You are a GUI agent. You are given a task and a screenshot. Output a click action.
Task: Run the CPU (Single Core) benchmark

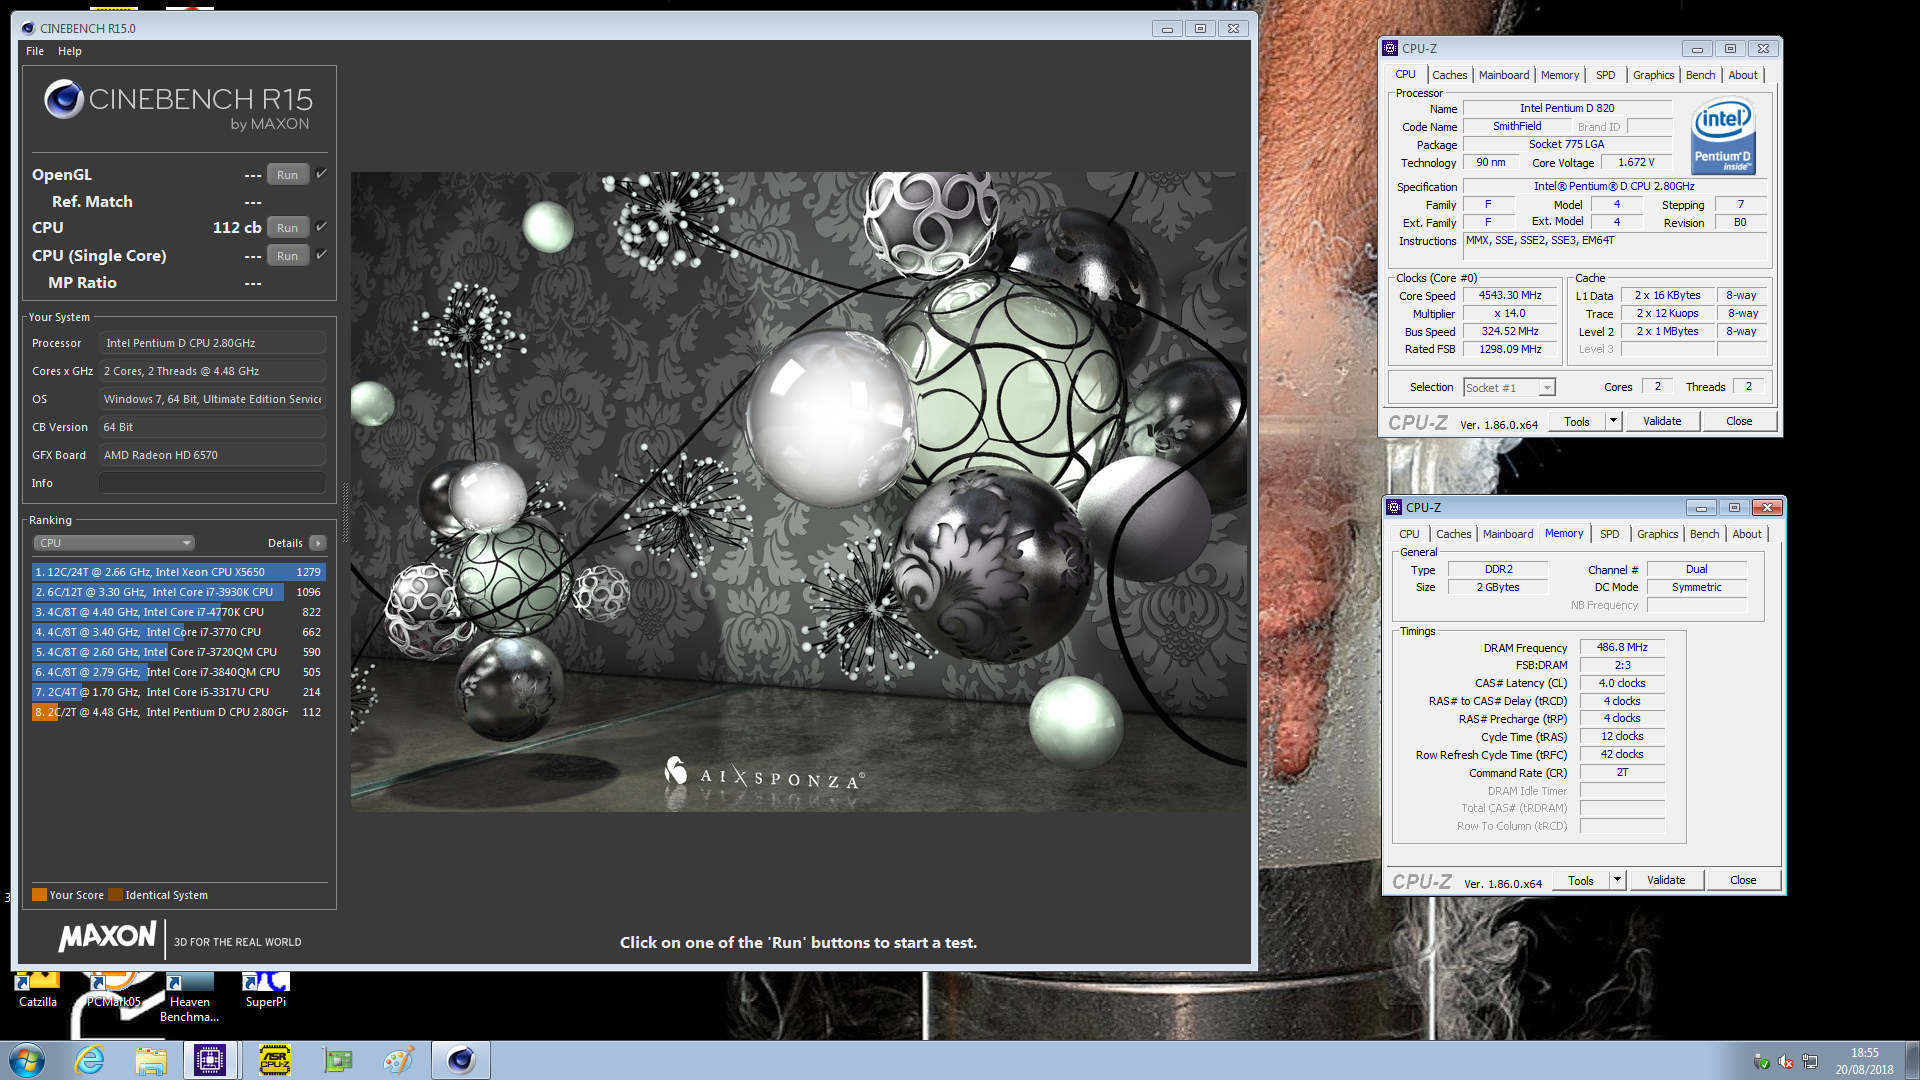click(287, 256)
